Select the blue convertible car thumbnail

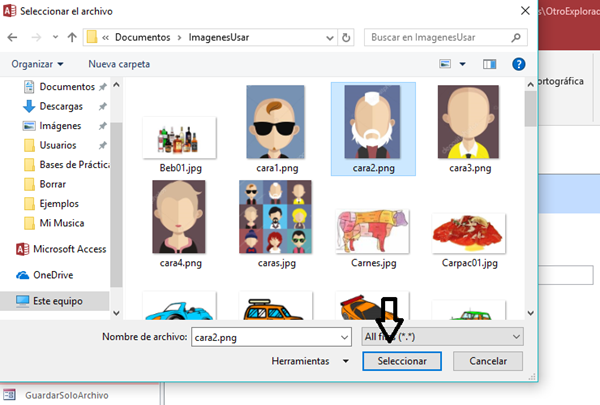pos(179,306)
